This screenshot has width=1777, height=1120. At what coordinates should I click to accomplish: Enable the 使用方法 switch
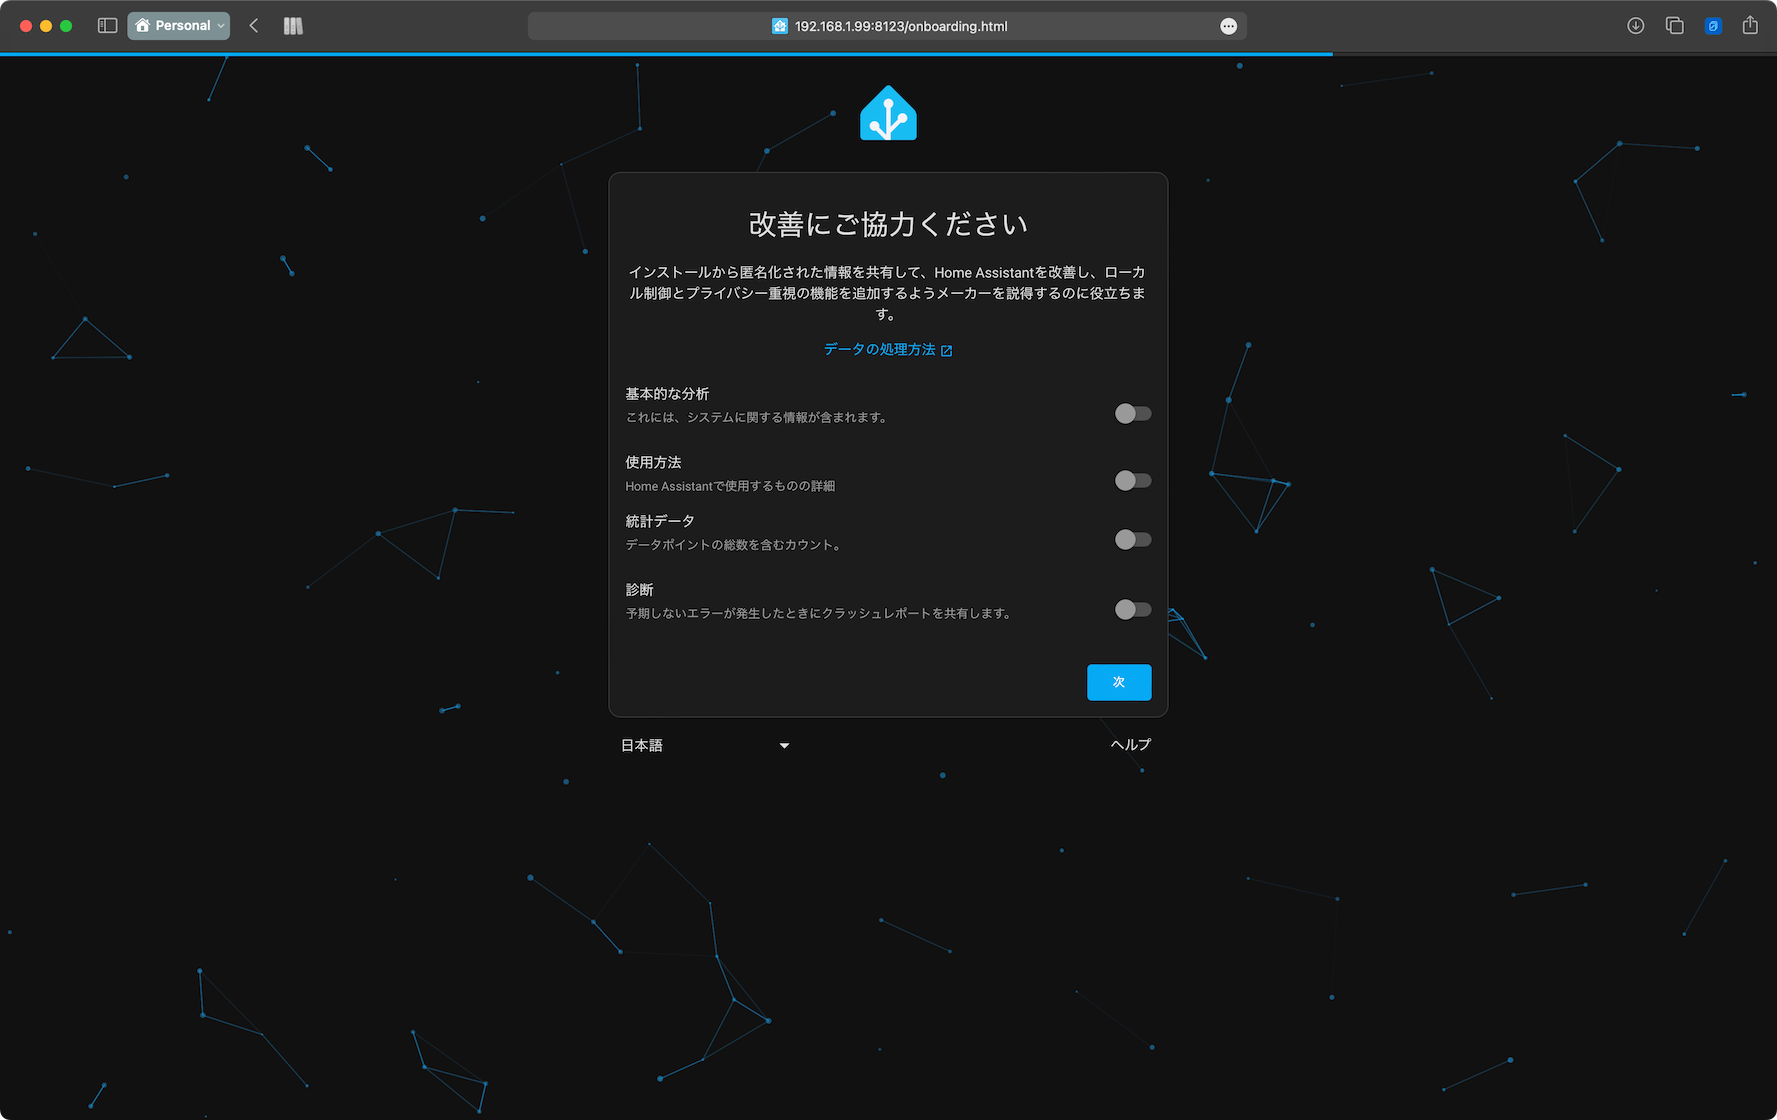point(1133,481)
